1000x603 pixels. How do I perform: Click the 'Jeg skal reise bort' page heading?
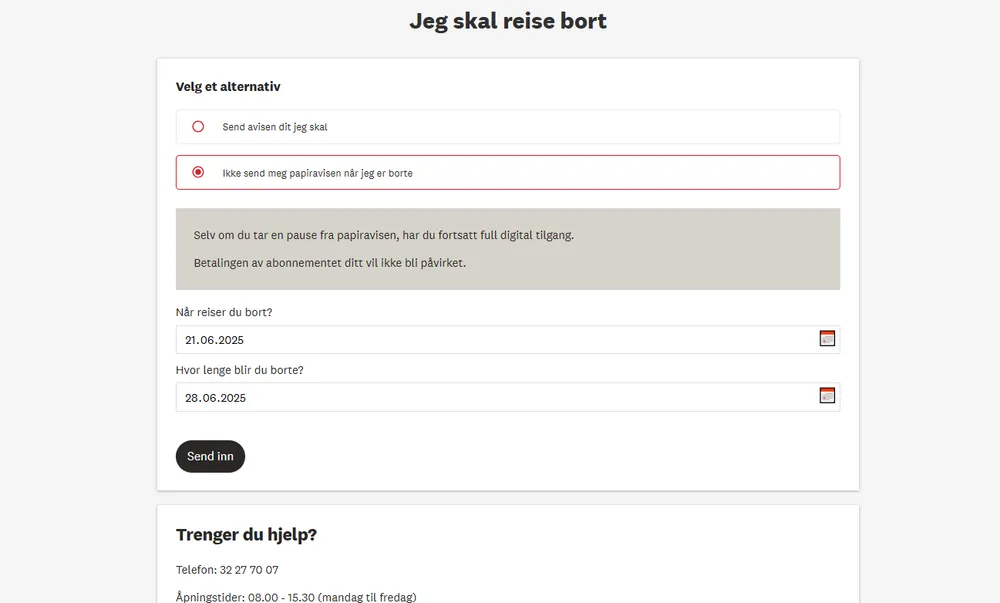pos(508,21)
